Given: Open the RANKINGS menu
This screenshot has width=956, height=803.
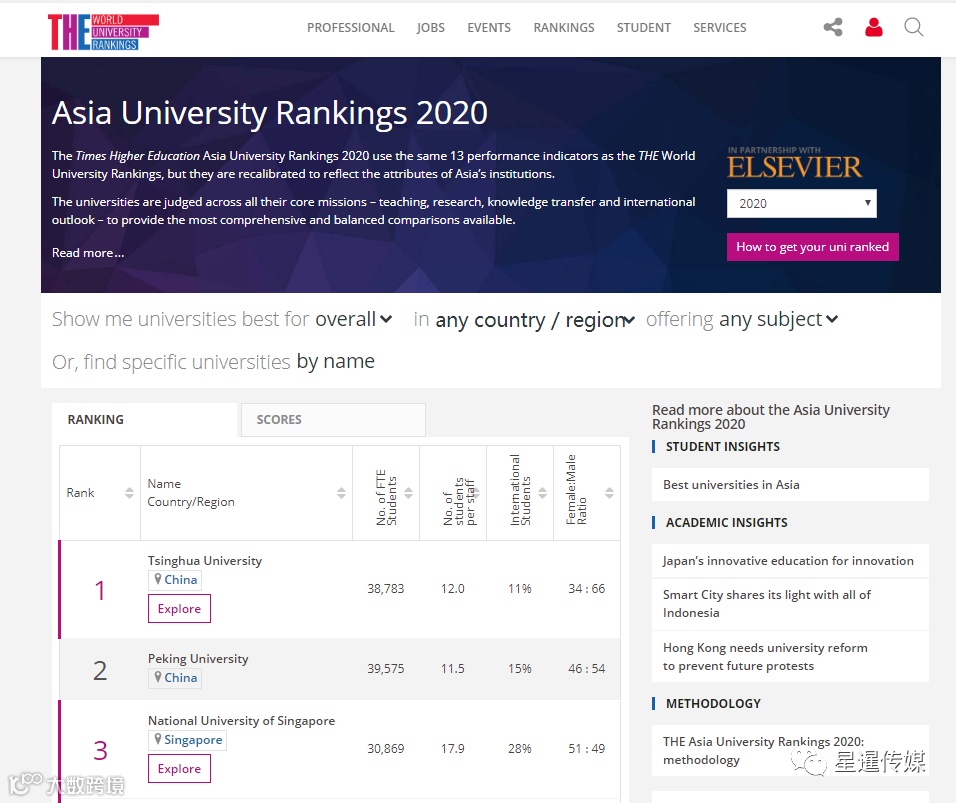Looking at the screenshot, I should pyautogui.click(x=564, y=27).
